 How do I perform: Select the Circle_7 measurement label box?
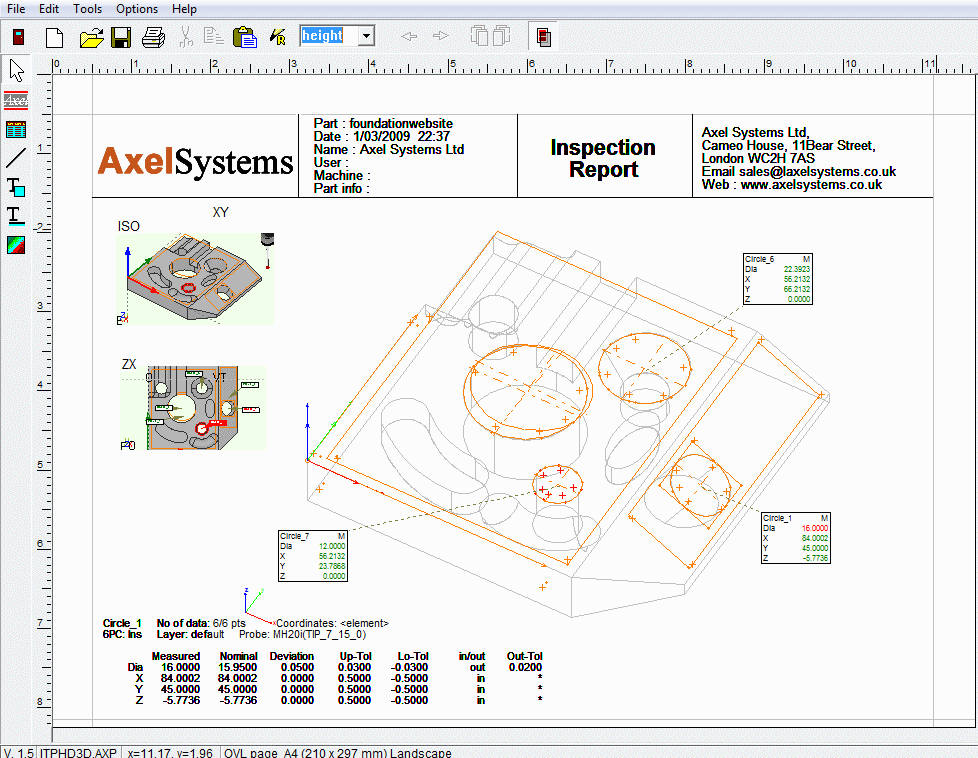(x=313, y=555)
